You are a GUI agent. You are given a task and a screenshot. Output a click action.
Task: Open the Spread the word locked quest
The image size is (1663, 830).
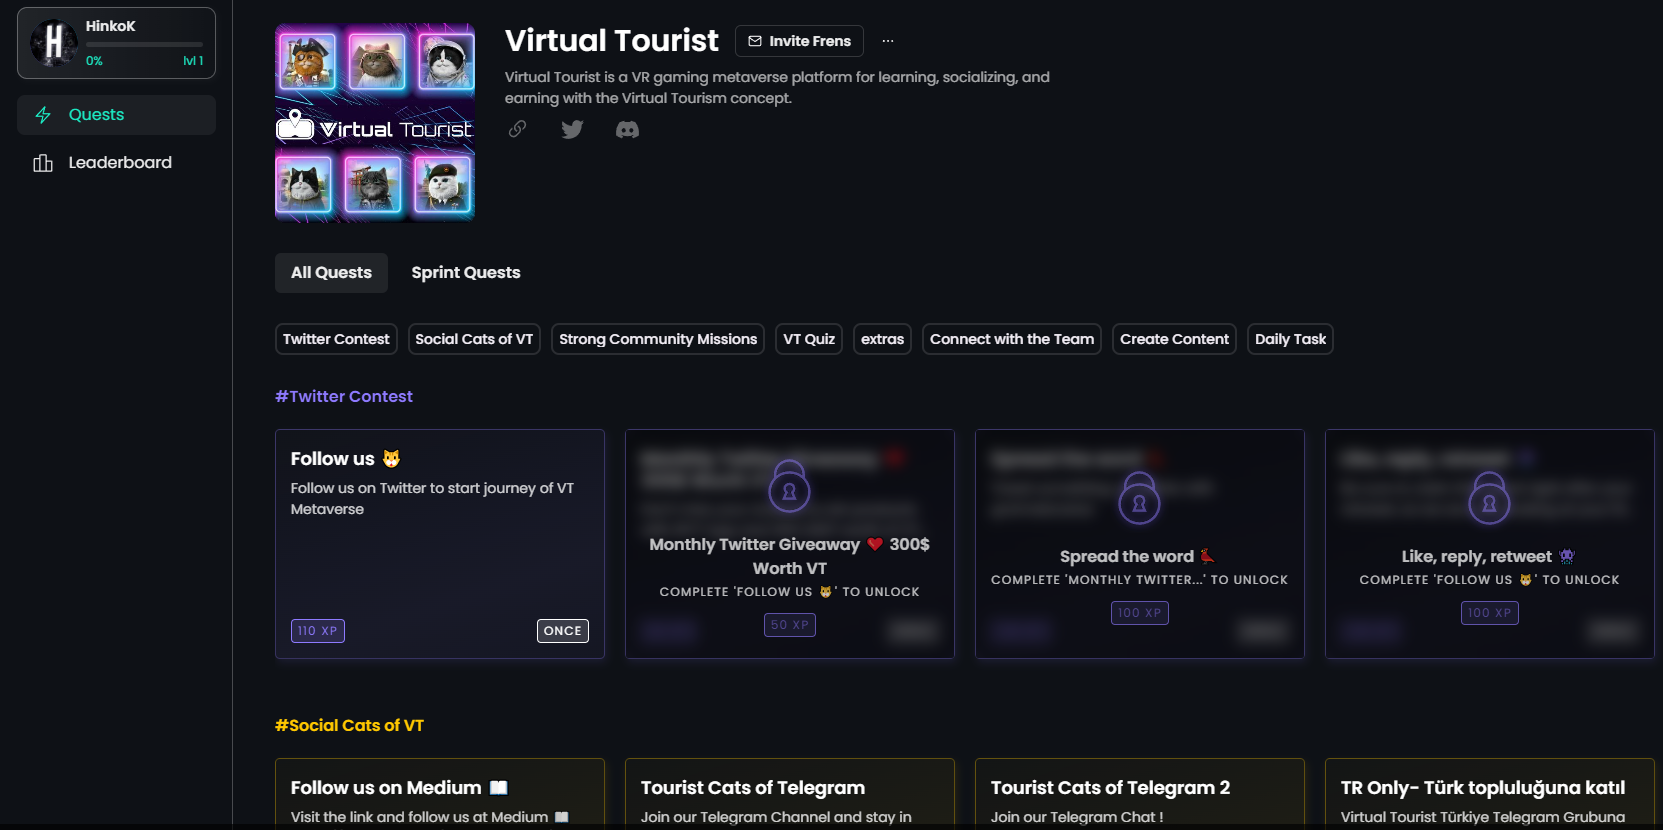(x=1140, y=544)
